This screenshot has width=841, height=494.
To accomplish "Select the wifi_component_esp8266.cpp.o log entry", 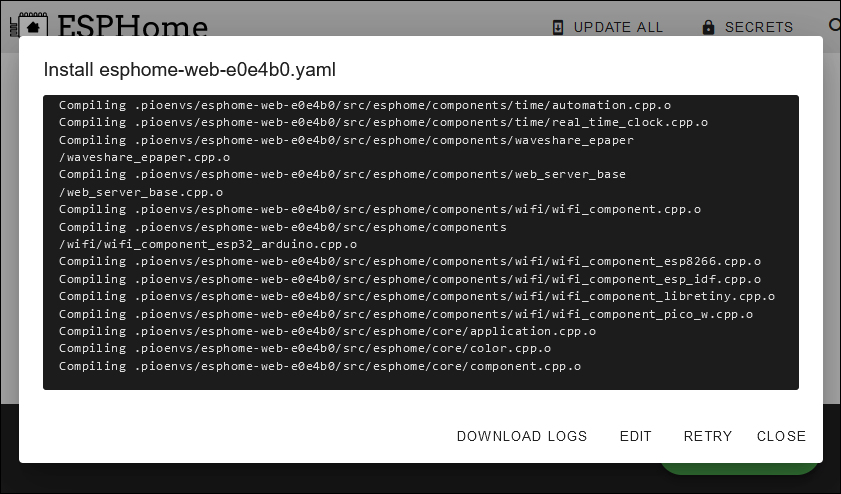I will click(x=410, y=262).
